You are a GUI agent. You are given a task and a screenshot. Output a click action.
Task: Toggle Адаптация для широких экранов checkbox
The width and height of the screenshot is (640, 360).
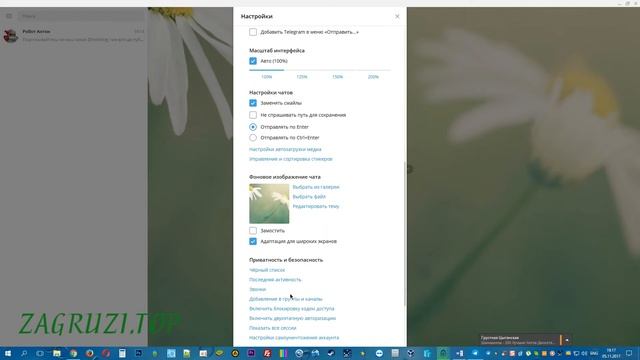(x=253, y=242)
